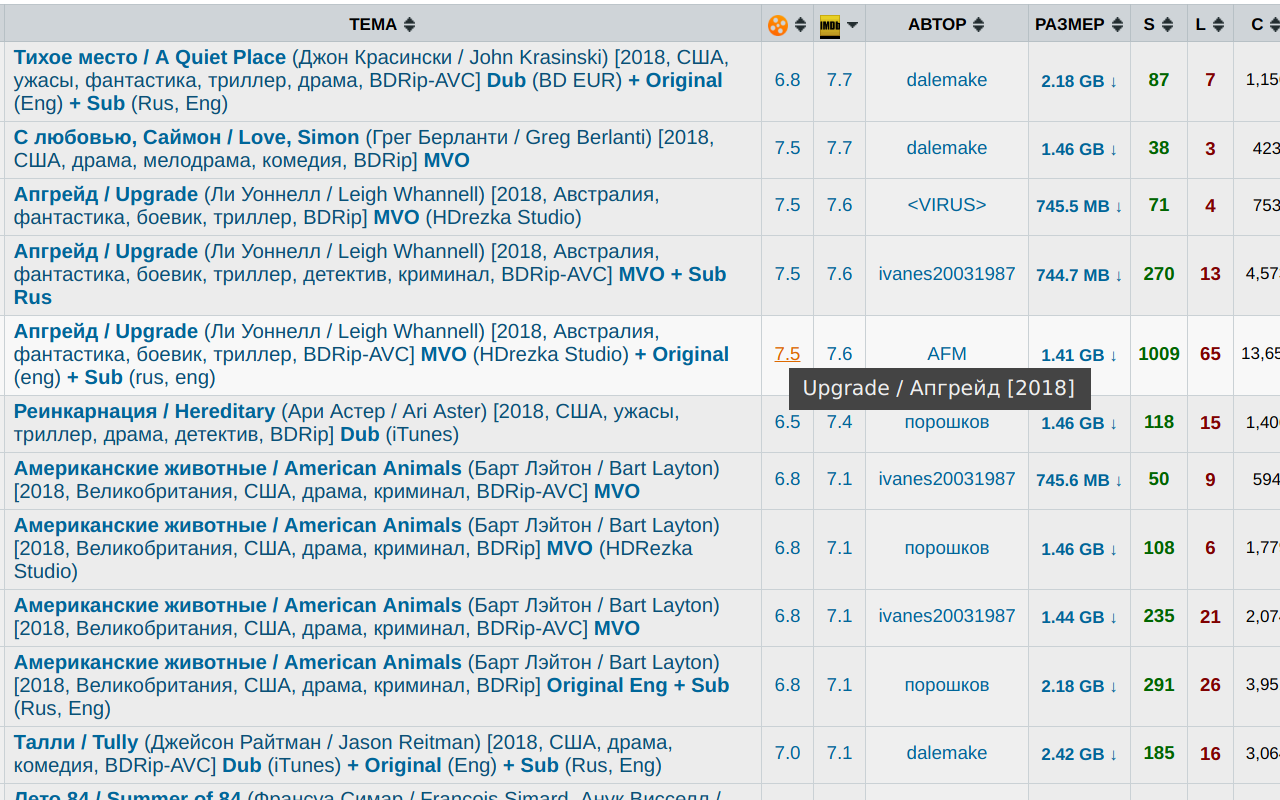Sort by IMDb rating column arrow
The image size is (1280, 800).
852,25
